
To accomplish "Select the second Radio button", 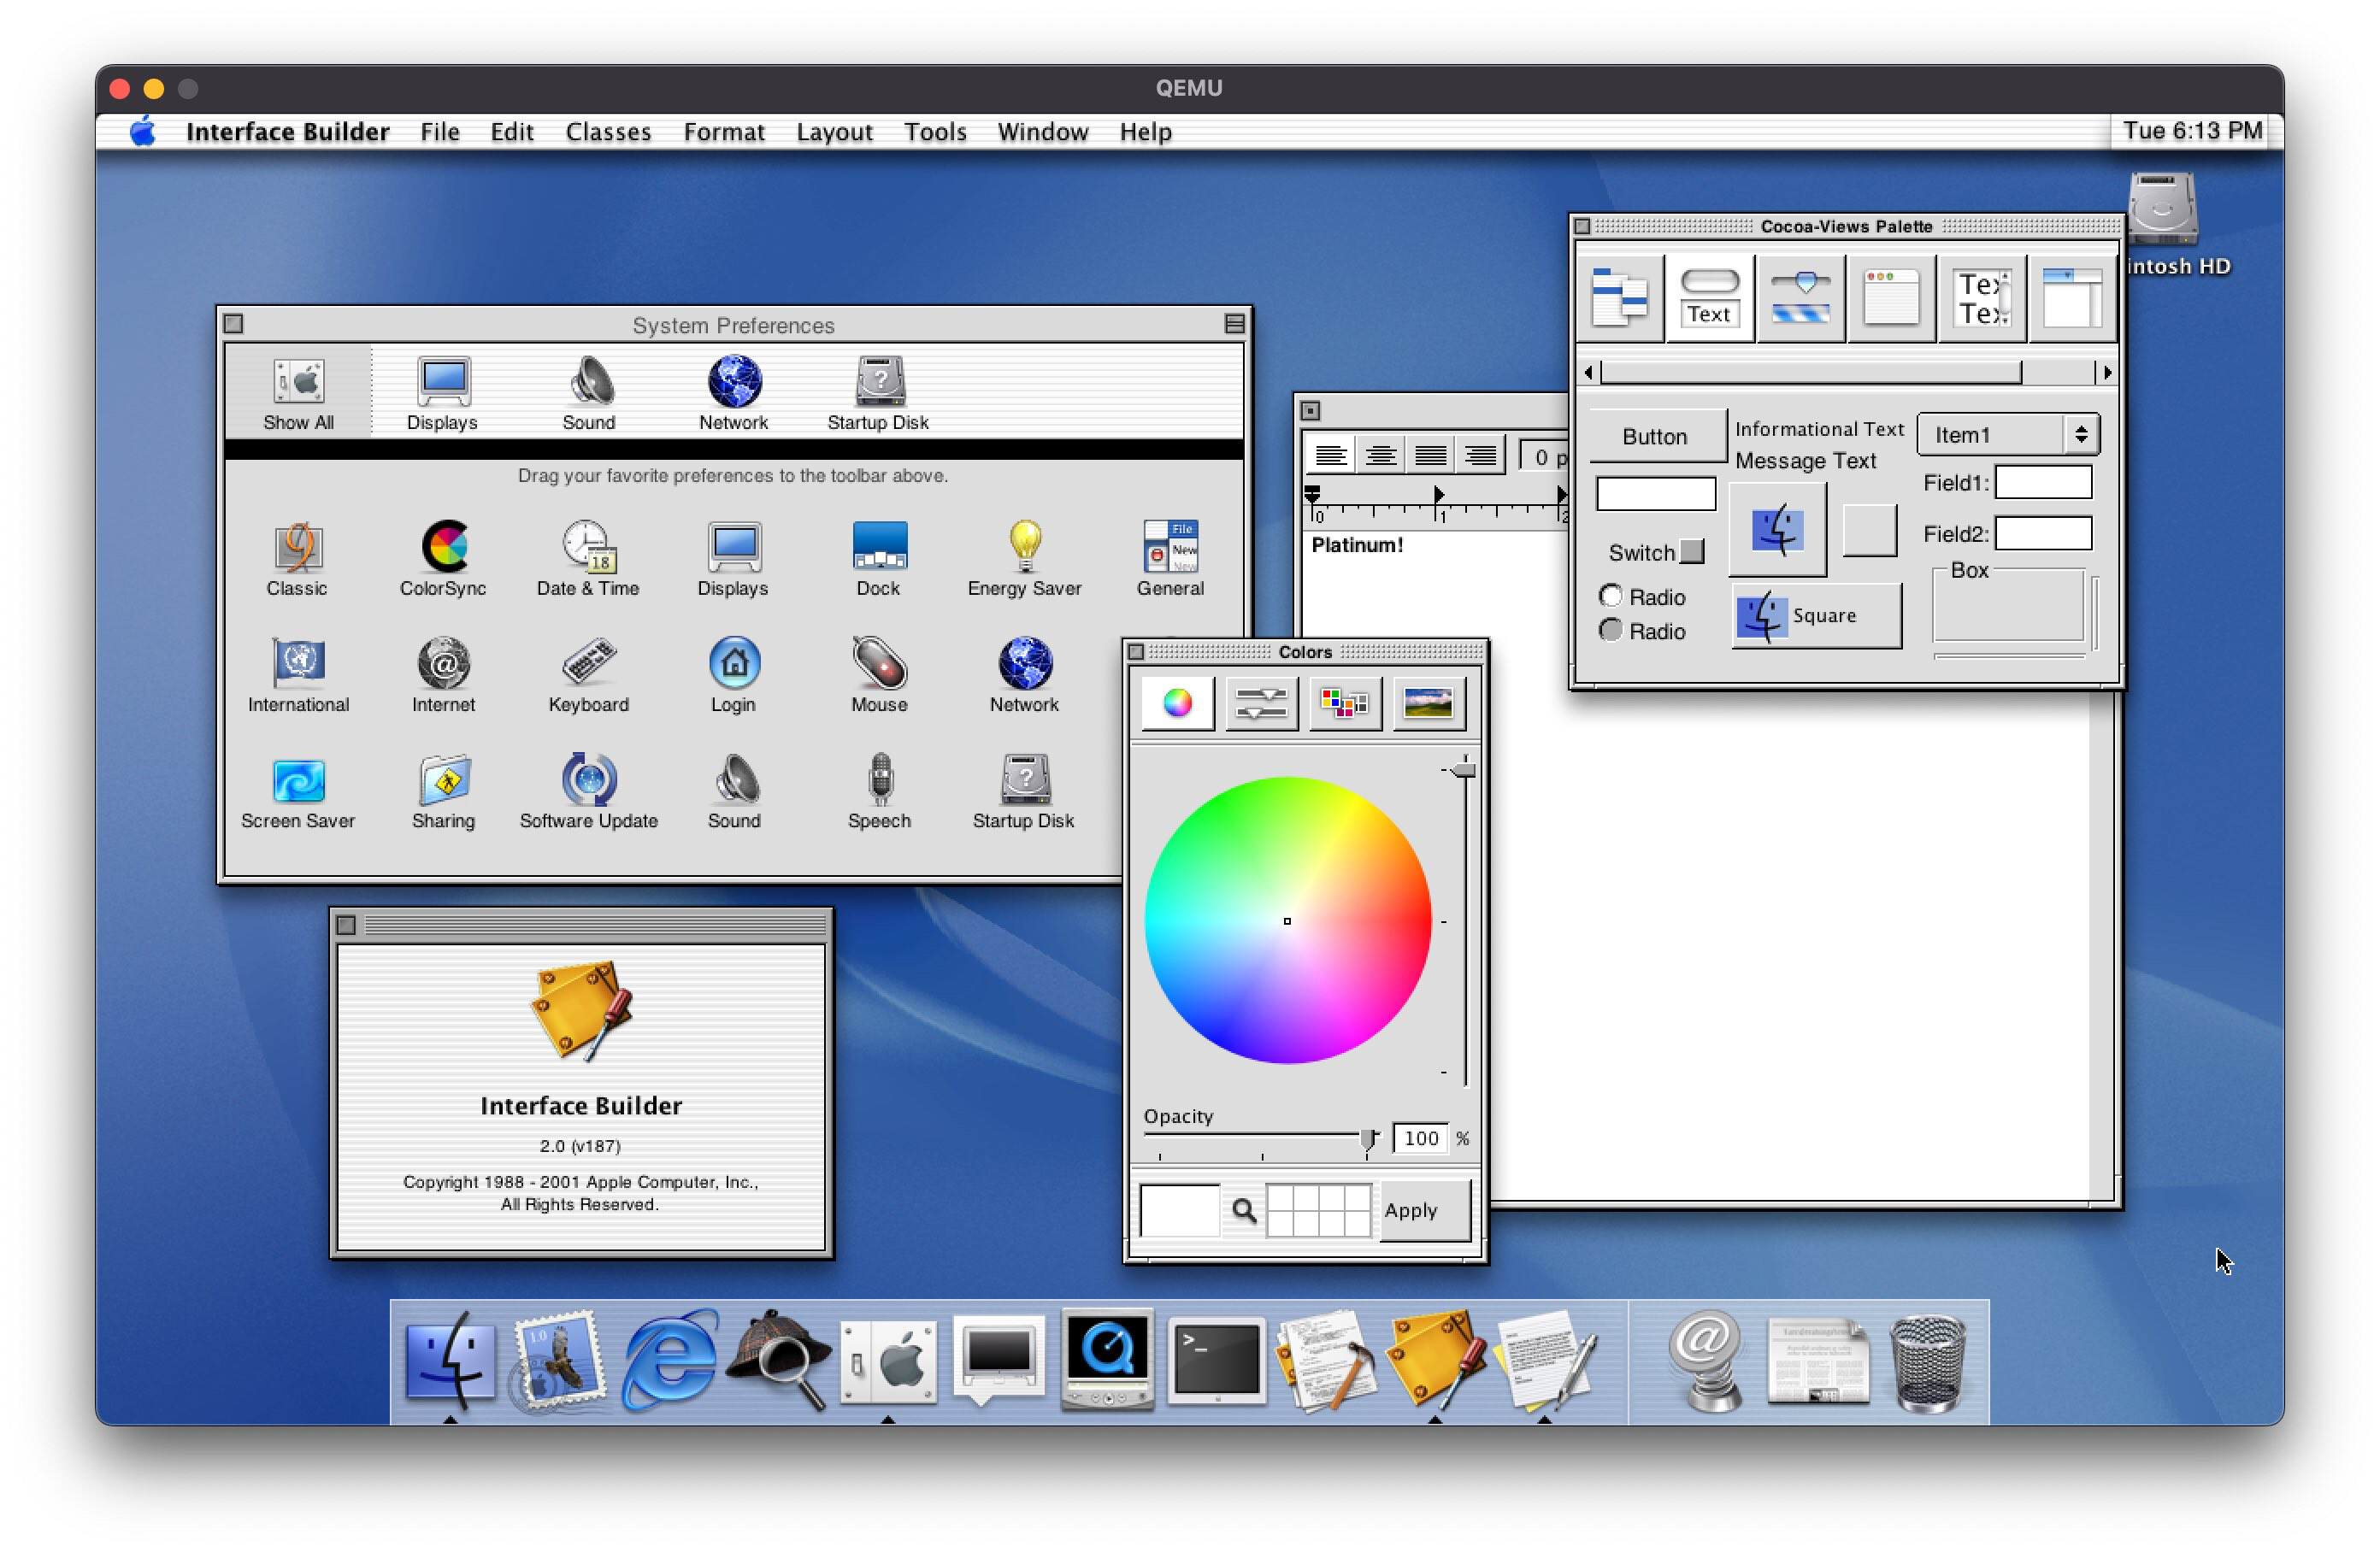I will tap(1610, 630).
